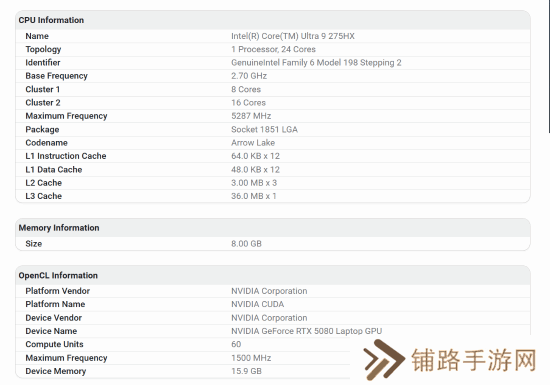Click the watermark double-arrow logo icon
This screenshot has height=385, width=550.
click(x=384, y=359)
